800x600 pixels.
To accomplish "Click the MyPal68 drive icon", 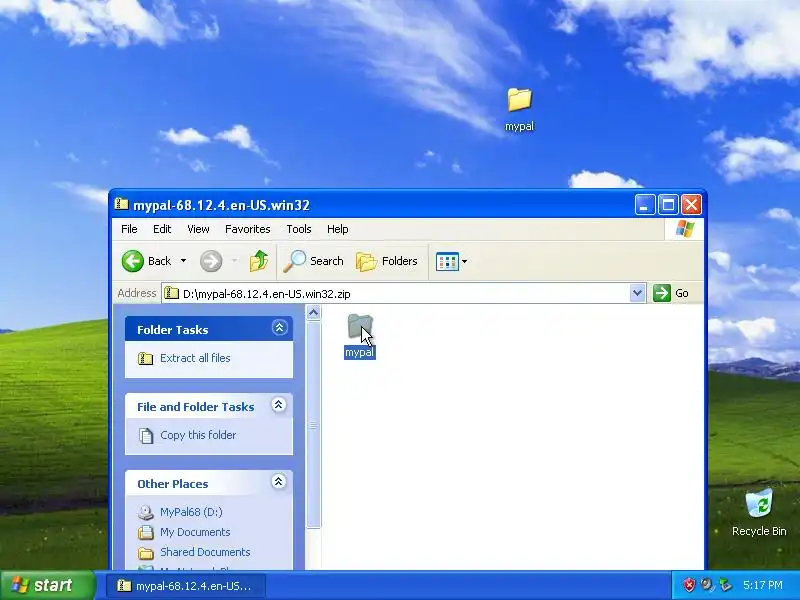I will (x=145, y=512).
